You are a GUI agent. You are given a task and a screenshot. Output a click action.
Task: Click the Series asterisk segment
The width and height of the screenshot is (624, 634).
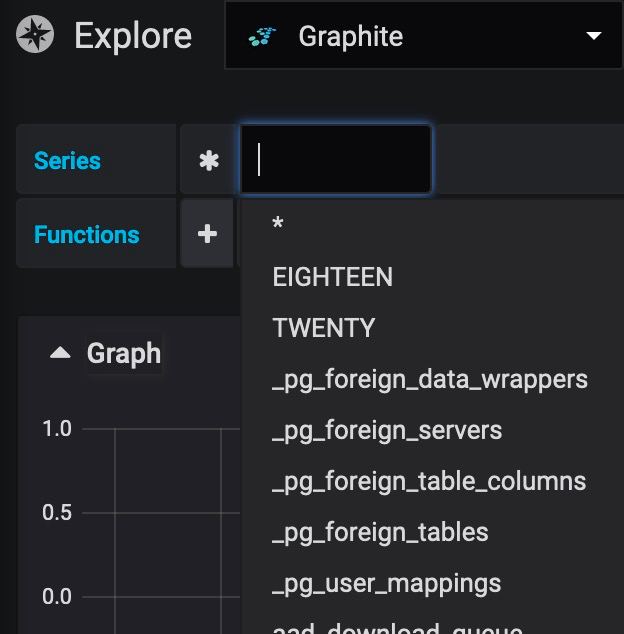[x=209, y=161]
